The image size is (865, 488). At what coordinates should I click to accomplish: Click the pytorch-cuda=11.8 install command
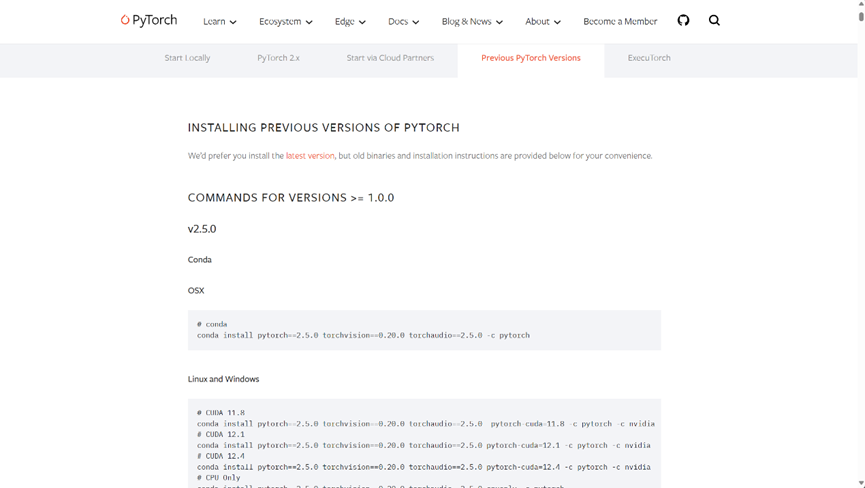coord(426,423)
